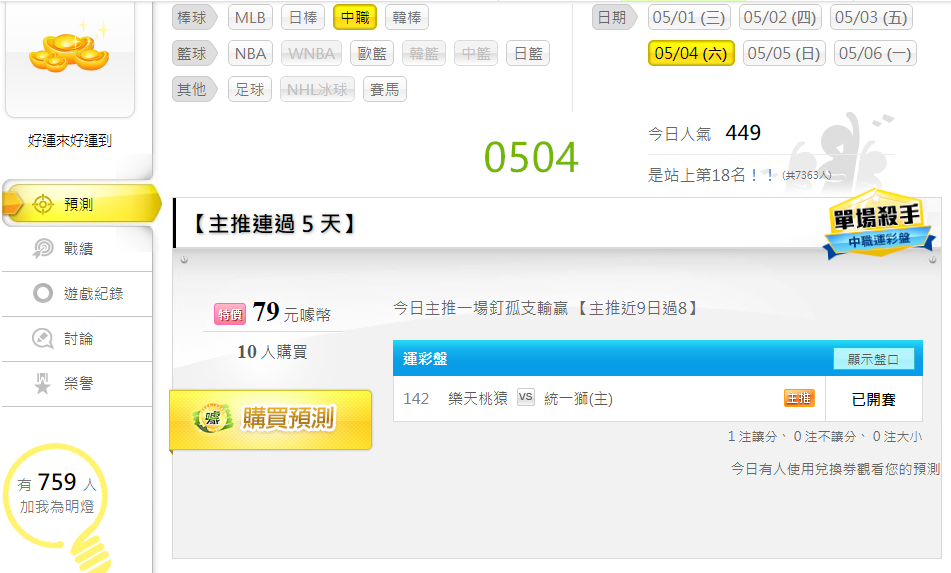Open the 預測 prediction target icon
This screenshot has height=573, width=951.
[x=43, y=205]
